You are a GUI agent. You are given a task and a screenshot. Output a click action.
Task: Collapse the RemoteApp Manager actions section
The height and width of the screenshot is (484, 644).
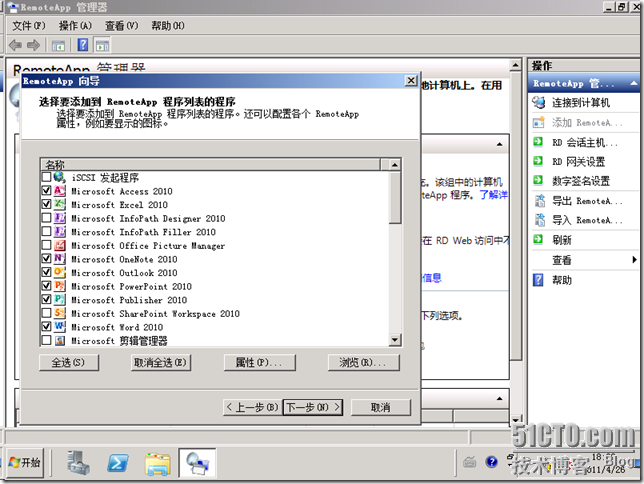[633, 83]
